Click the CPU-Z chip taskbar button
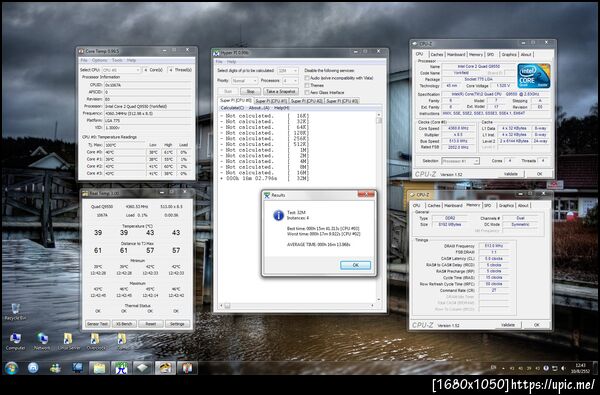The width and height of the screenshot is (600, 395). (143, 368)
